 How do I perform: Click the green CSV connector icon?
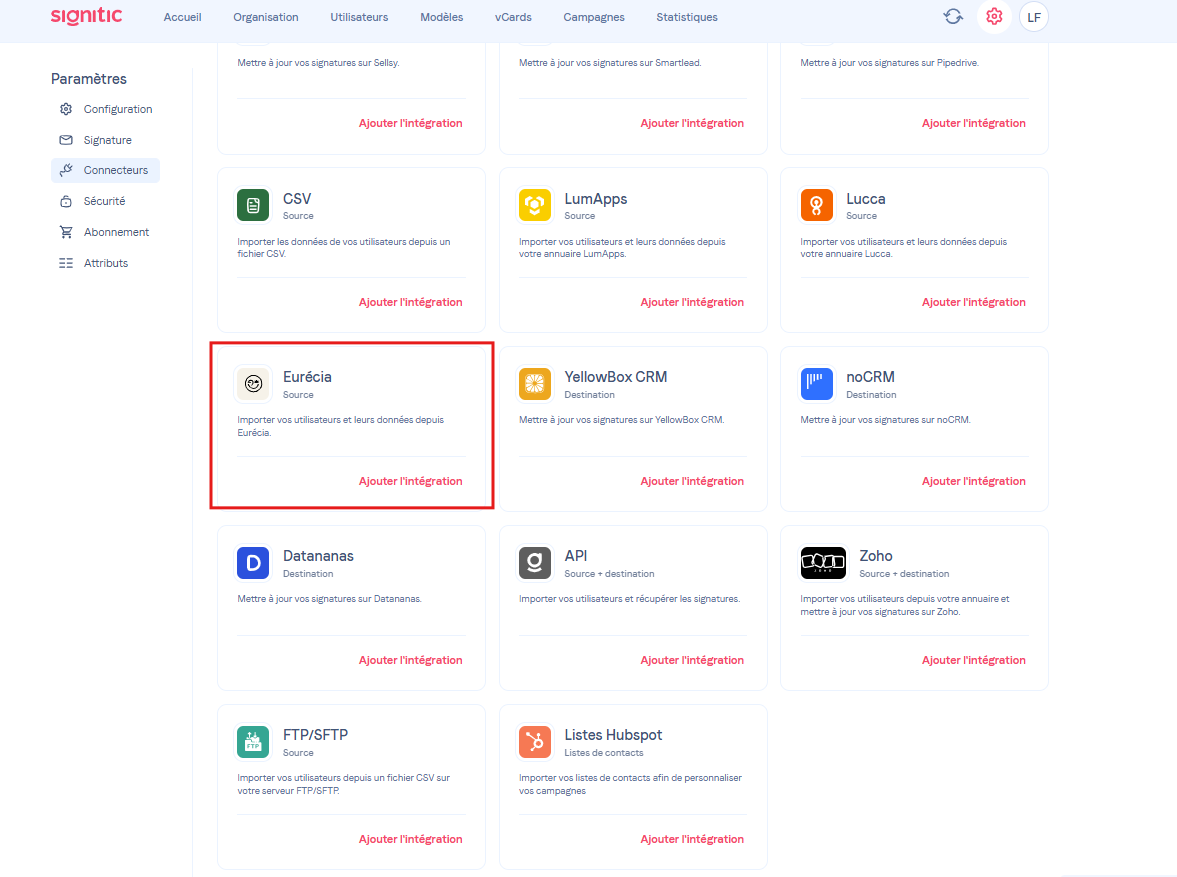pyautogui.click(x=253, y=205)
